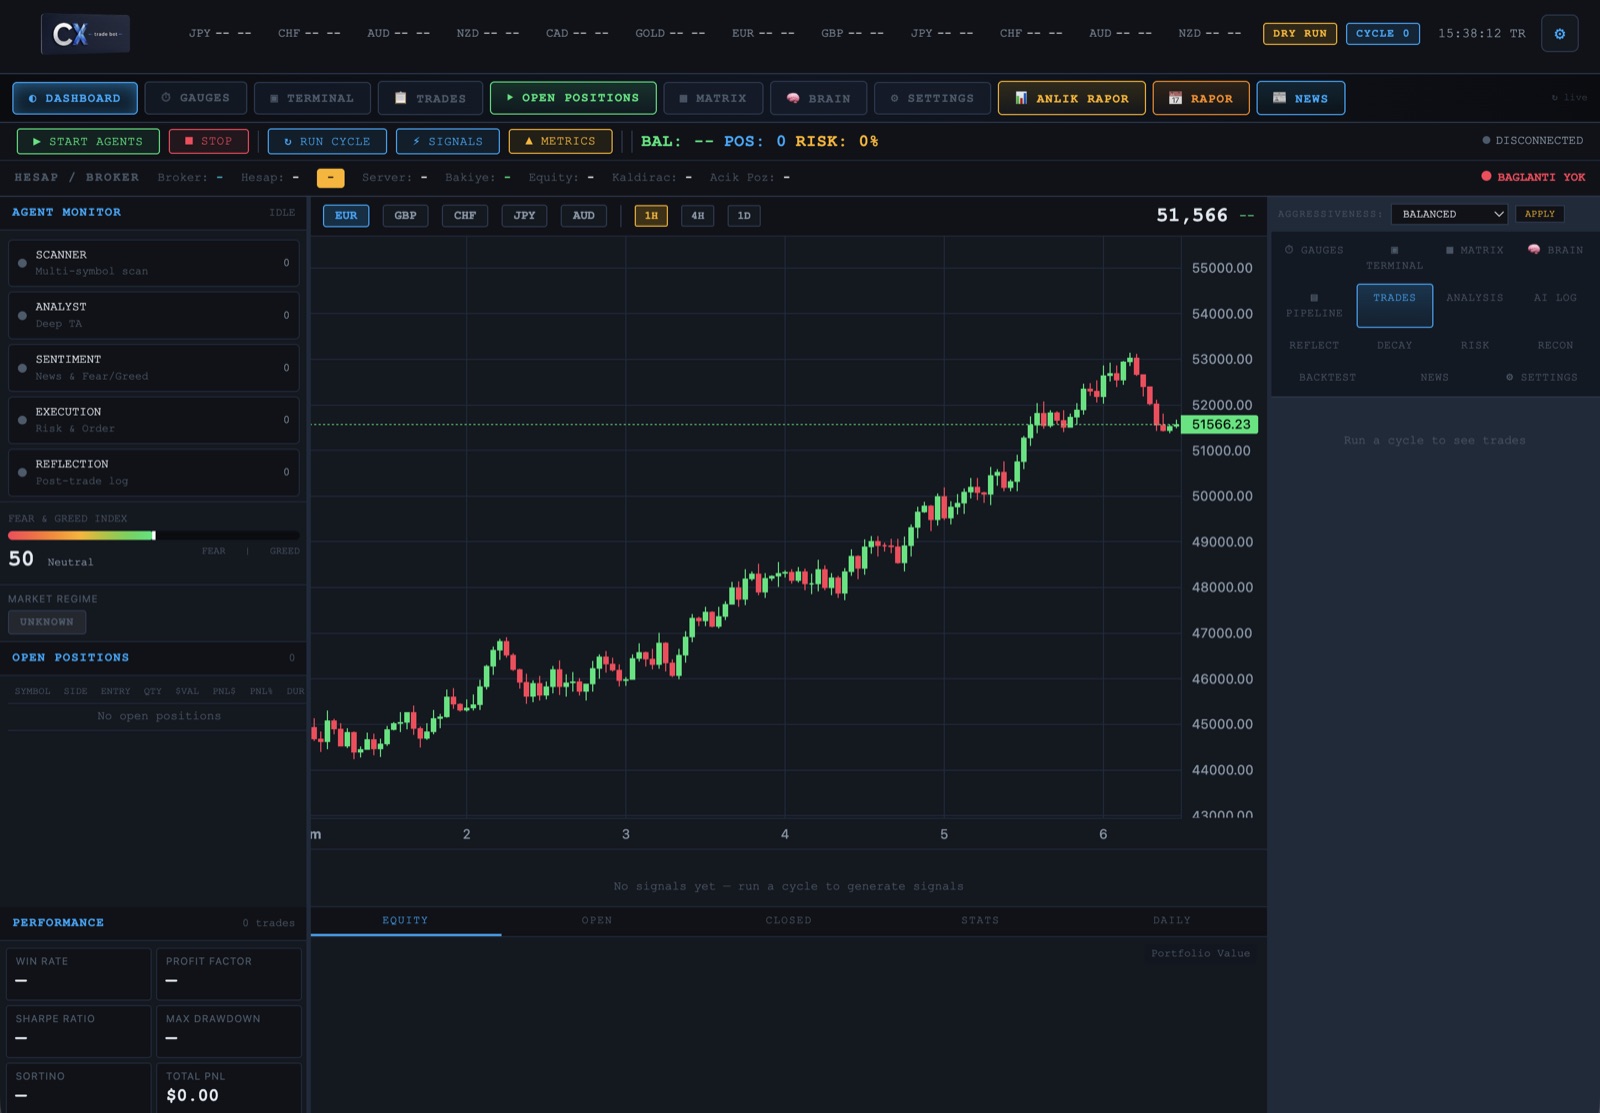
Task: Apply the aggressiveness setting
Action: [1540, 214]
